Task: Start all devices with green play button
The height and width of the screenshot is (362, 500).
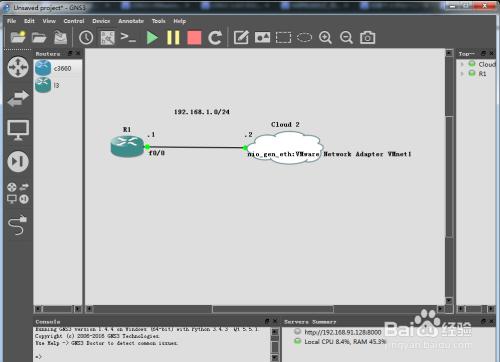Action: (x=152, y=38)
